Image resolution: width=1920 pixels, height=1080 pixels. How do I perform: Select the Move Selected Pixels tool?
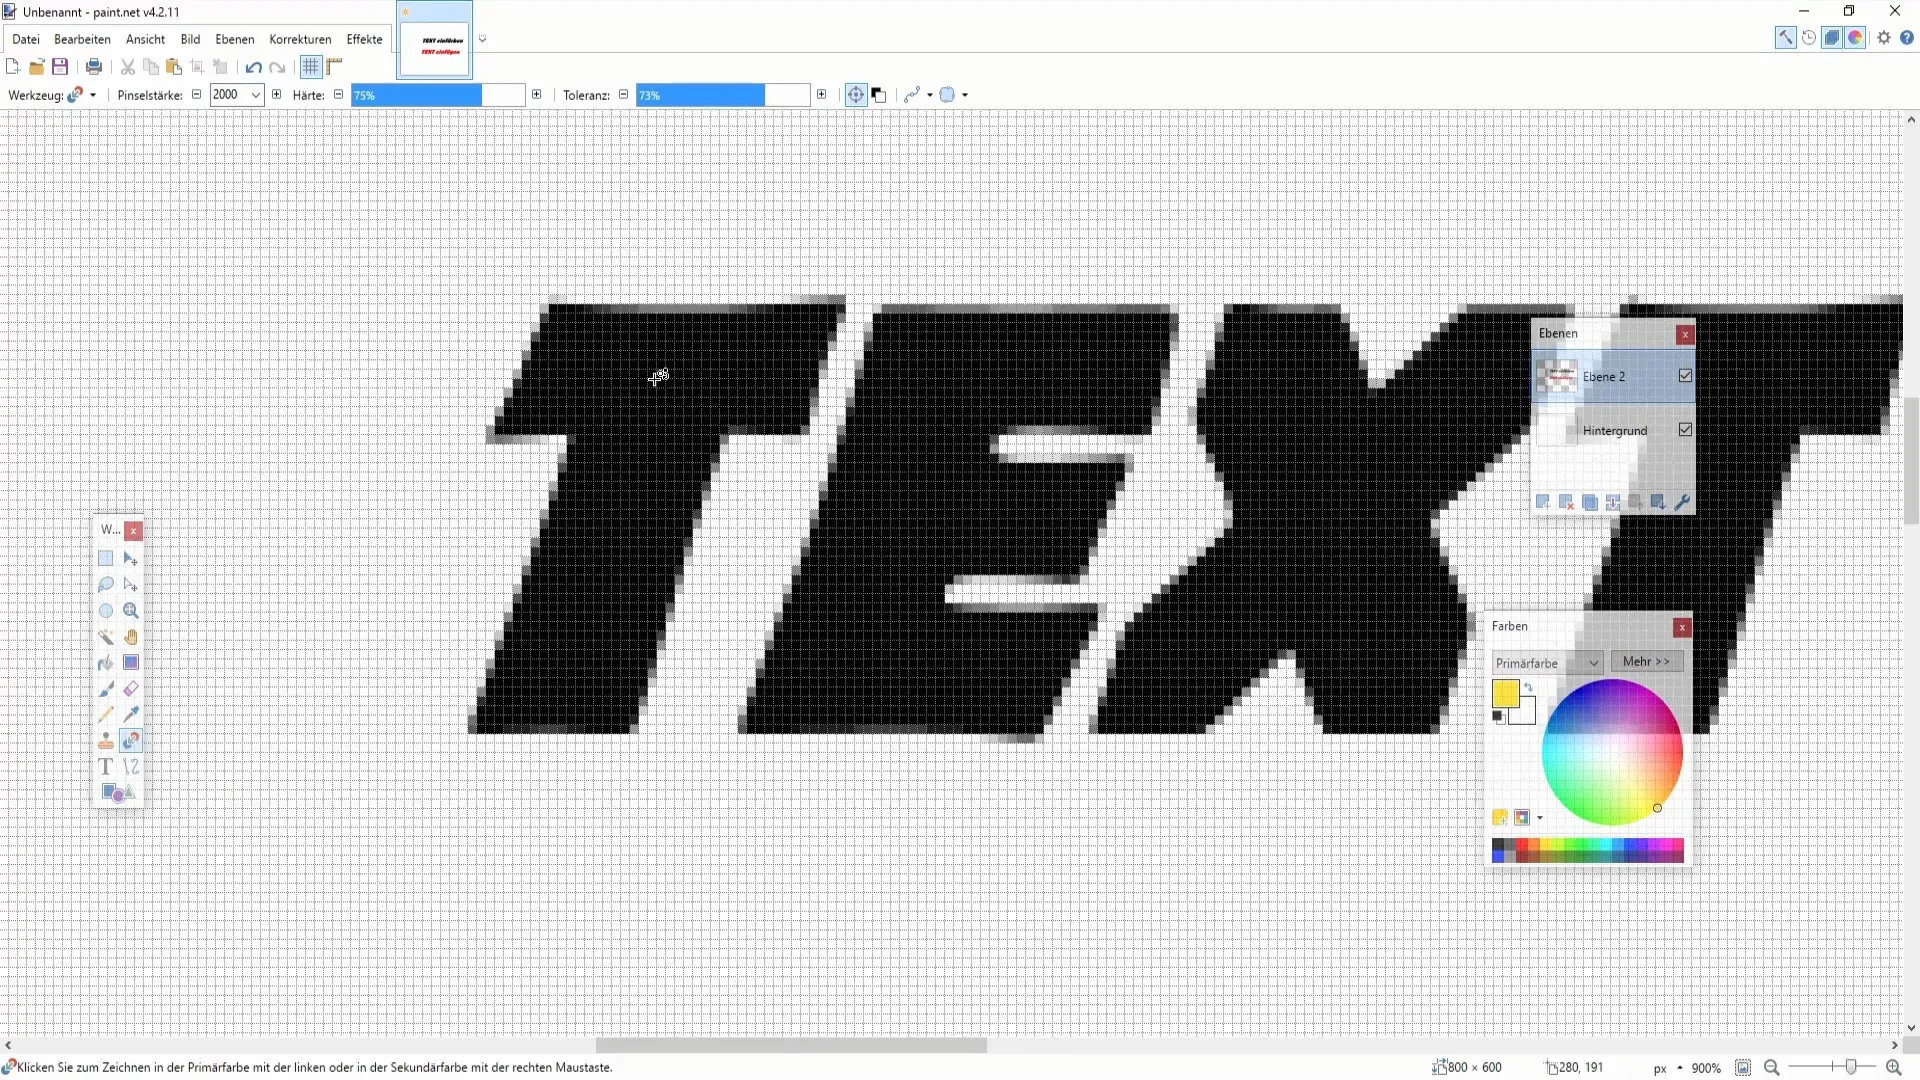coord(131,558)
